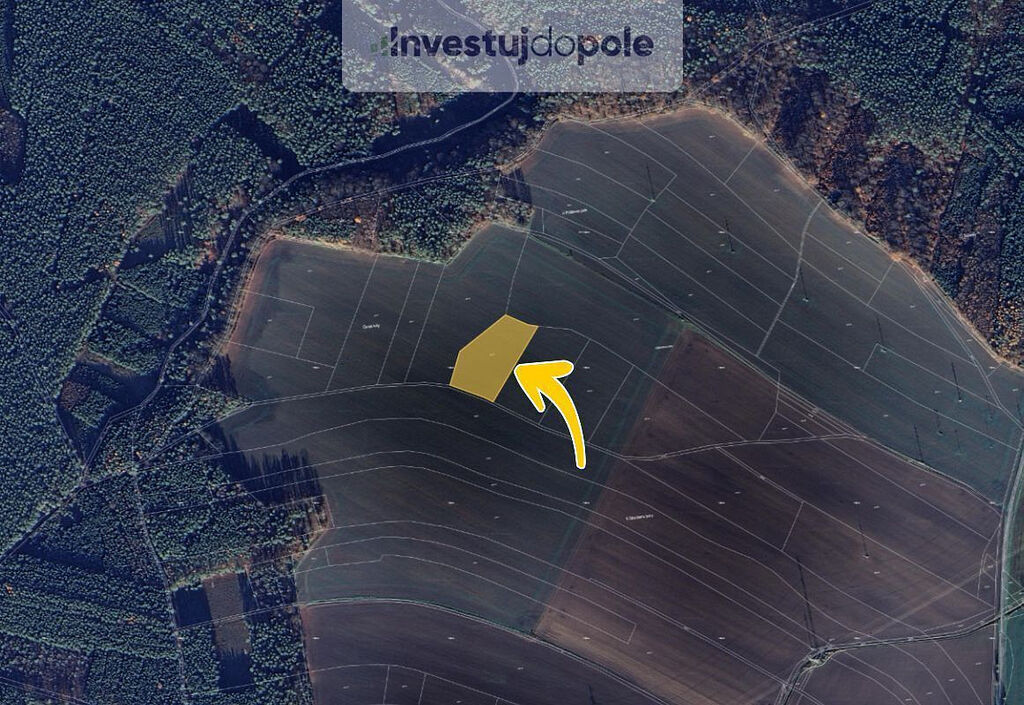
Task: Click the small label inside the brown field
Action: [639, 516]
